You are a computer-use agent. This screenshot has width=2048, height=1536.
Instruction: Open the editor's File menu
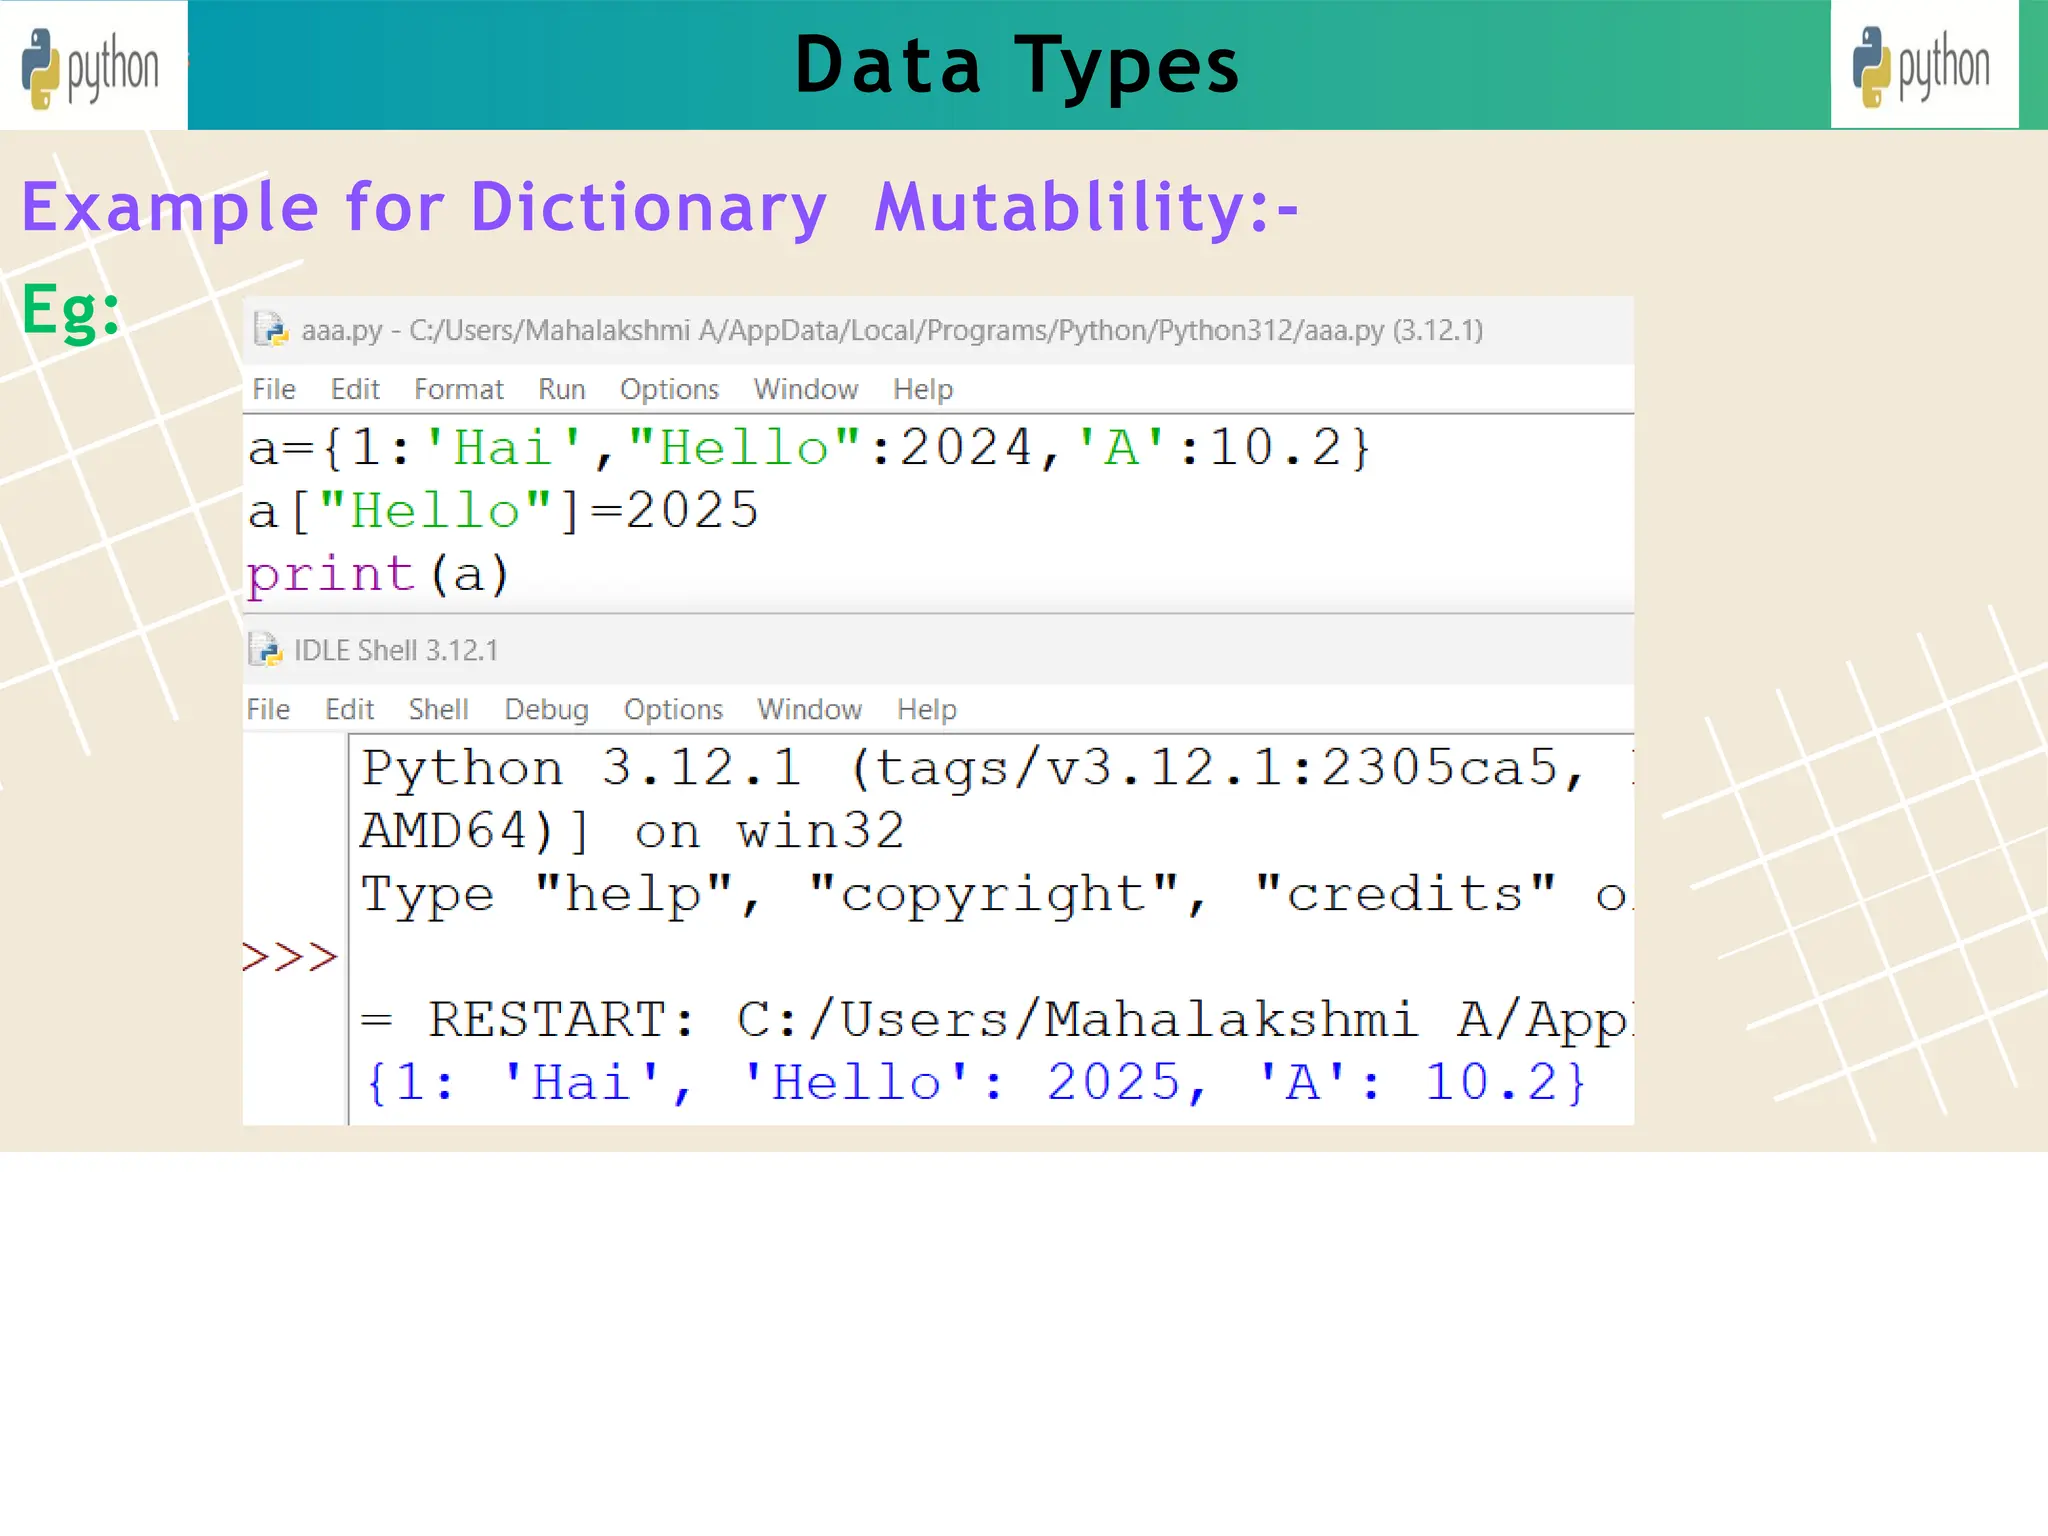pos(273,389)
